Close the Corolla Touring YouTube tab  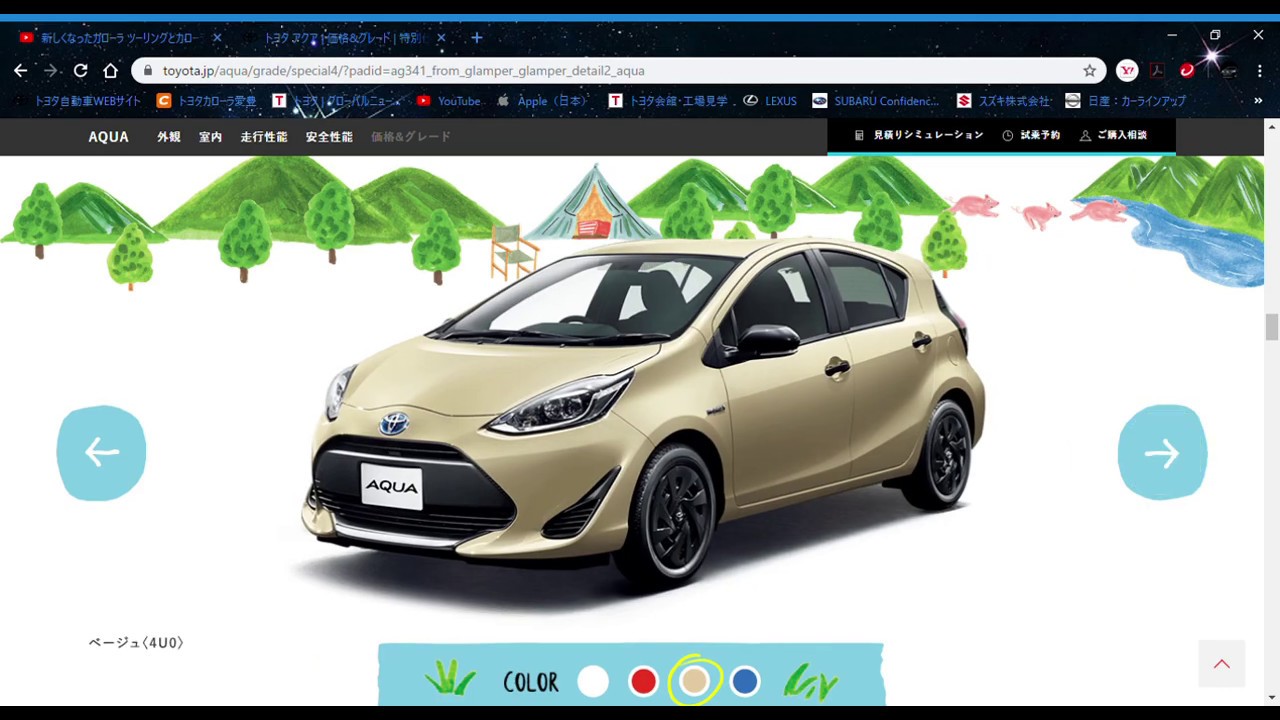pos(216,38)
